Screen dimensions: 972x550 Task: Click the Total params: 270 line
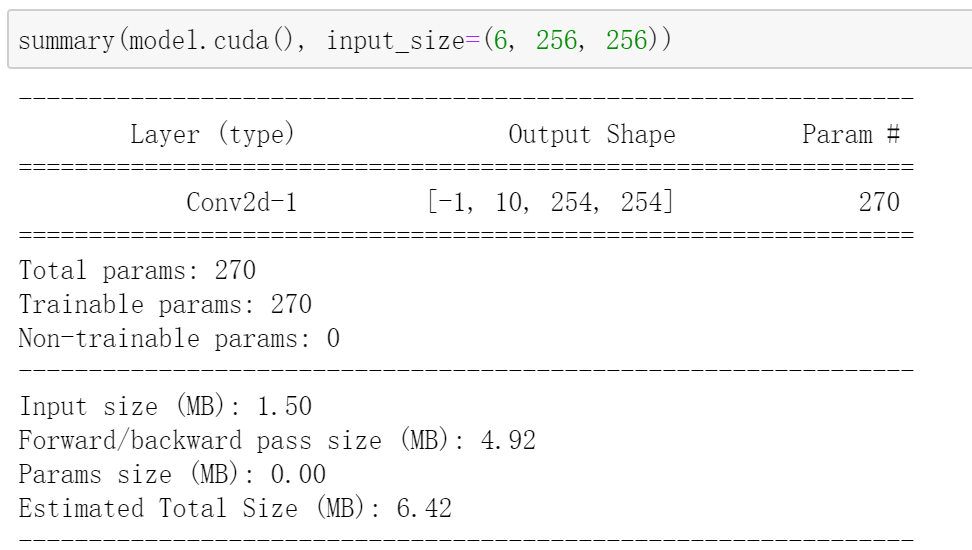click(x=137, y=270)
